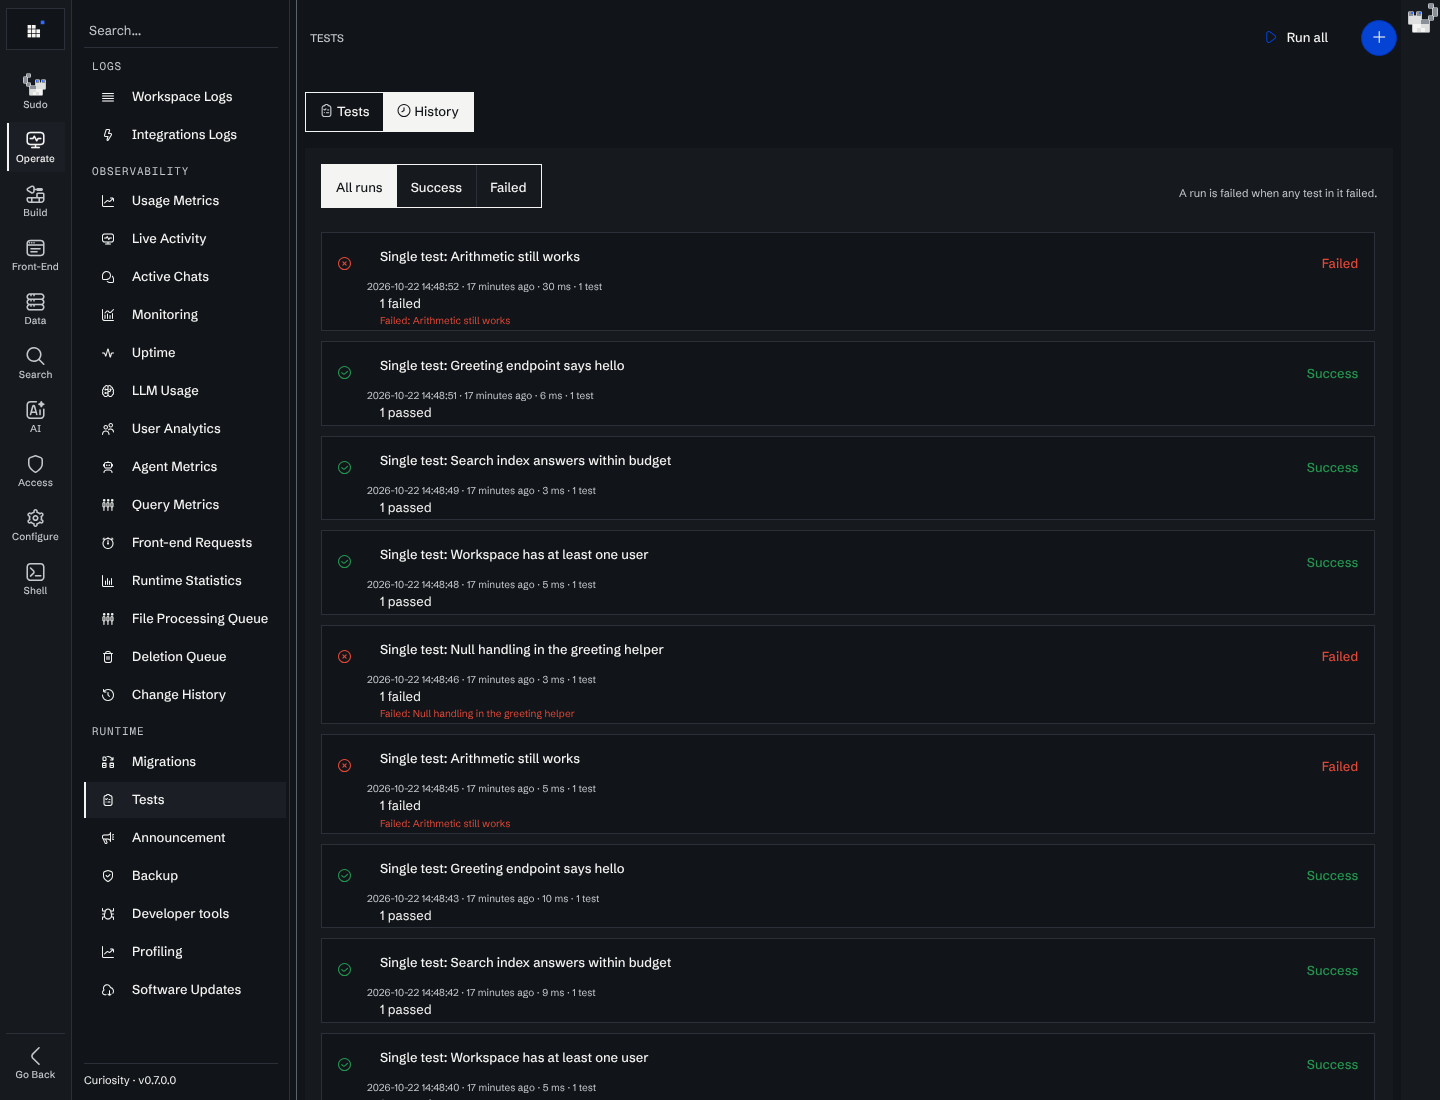Screen dimensions: 1440x1100
Task: Open the AI section icon
Action: 35,416
